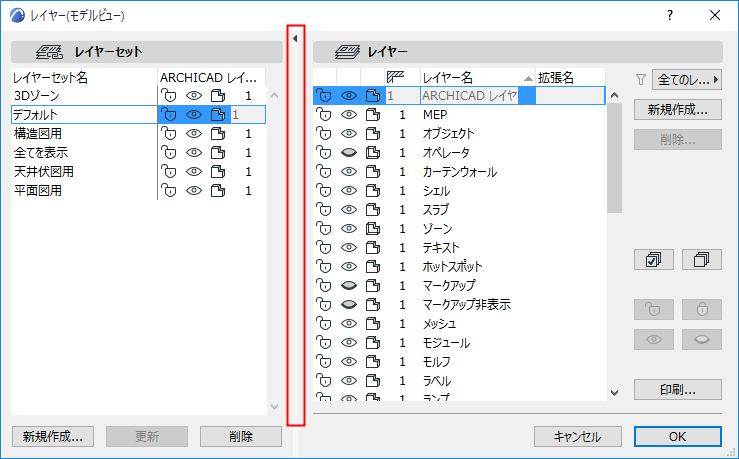
Task: Click model icon of 天井伏図用 layer set
Action: [x=218, y=172]
